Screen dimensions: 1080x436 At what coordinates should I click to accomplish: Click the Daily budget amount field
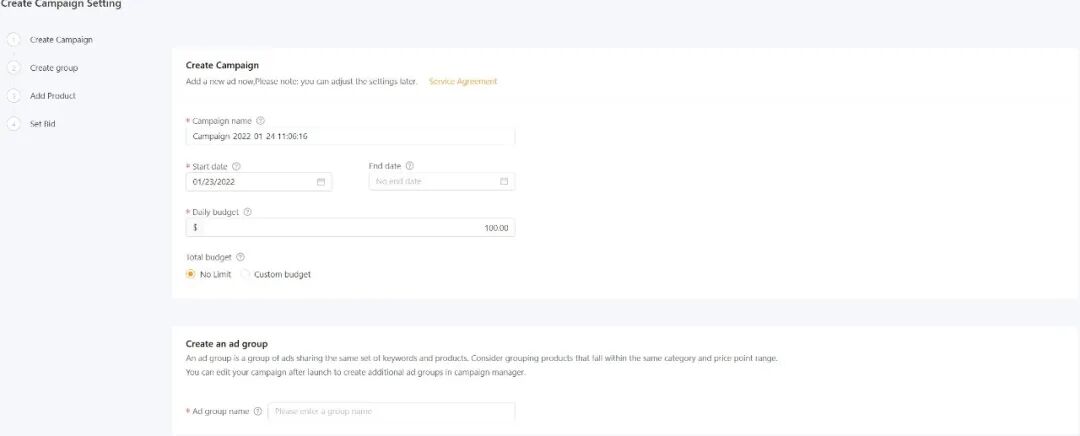350,228
